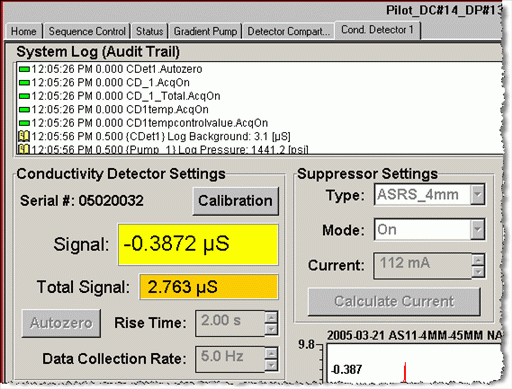Click the chromatogram title 2005-03-21 AS11-4MM
The image size is (512, 389).
click(414, 335)
